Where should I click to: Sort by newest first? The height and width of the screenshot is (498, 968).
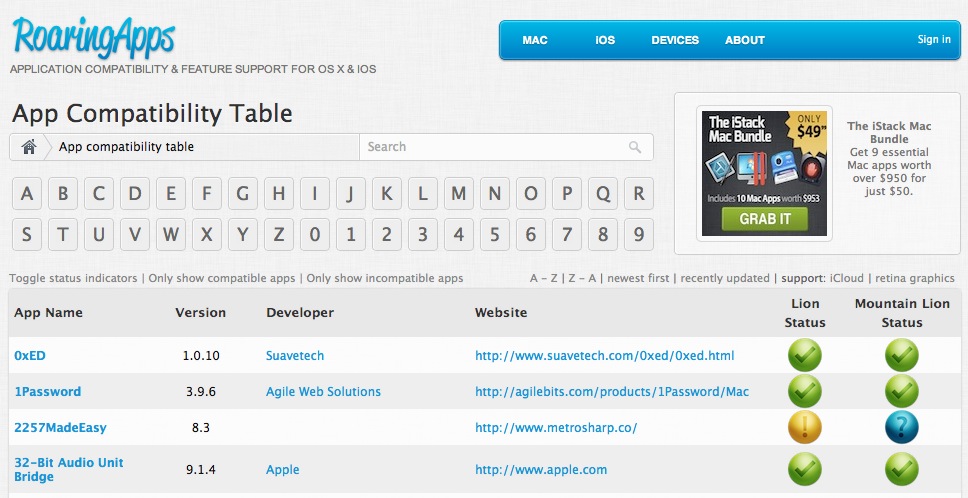tap(638, 278)
